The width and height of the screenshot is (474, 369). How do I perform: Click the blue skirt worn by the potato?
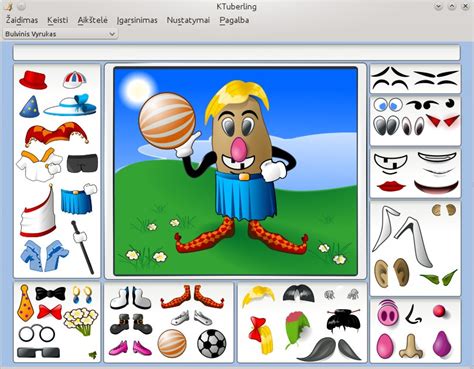click(245, 196)
